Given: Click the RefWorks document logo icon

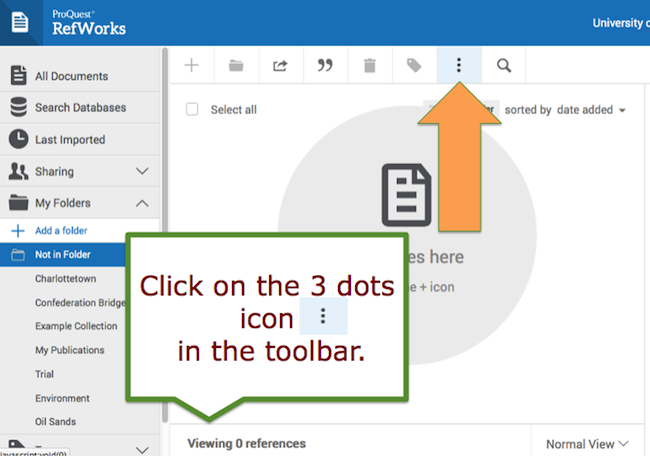Looking at the screenshot, I should [19, 22].
